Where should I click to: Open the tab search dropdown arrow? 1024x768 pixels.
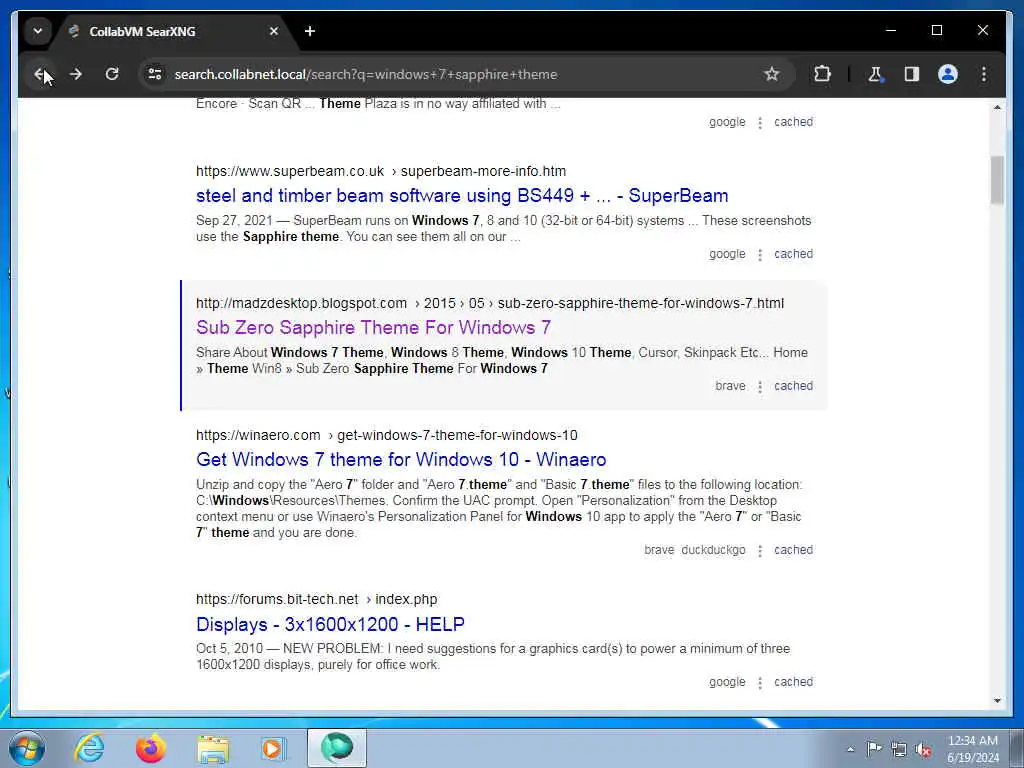38,31
